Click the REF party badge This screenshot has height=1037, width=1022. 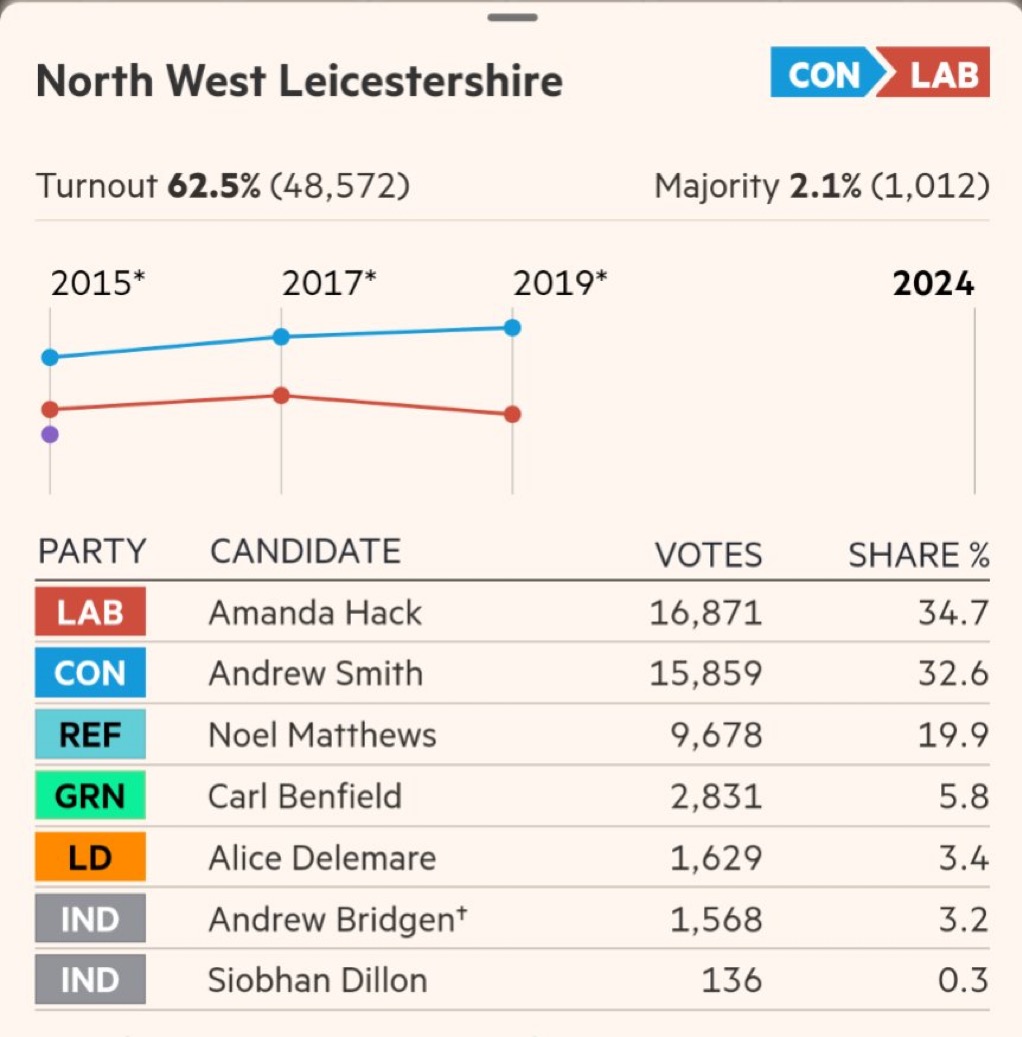click(90, 735)
